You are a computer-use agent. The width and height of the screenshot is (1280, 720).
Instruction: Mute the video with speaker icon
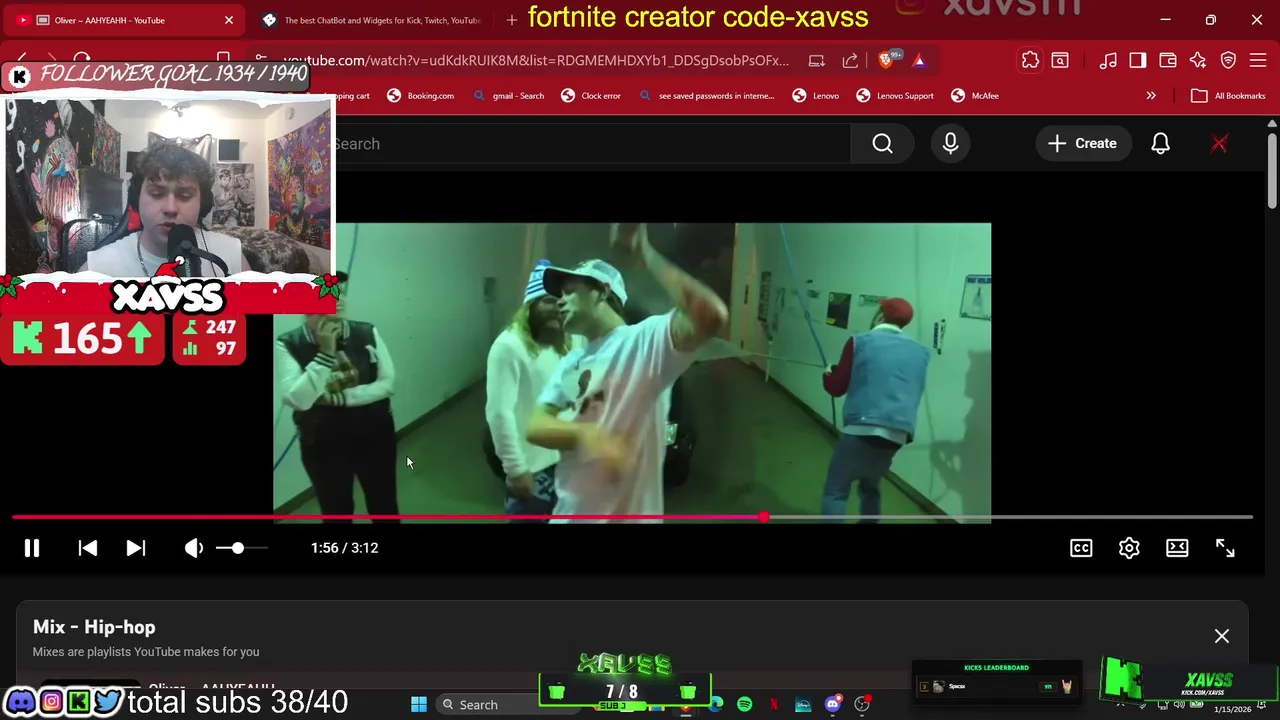(x=194, y=548)
